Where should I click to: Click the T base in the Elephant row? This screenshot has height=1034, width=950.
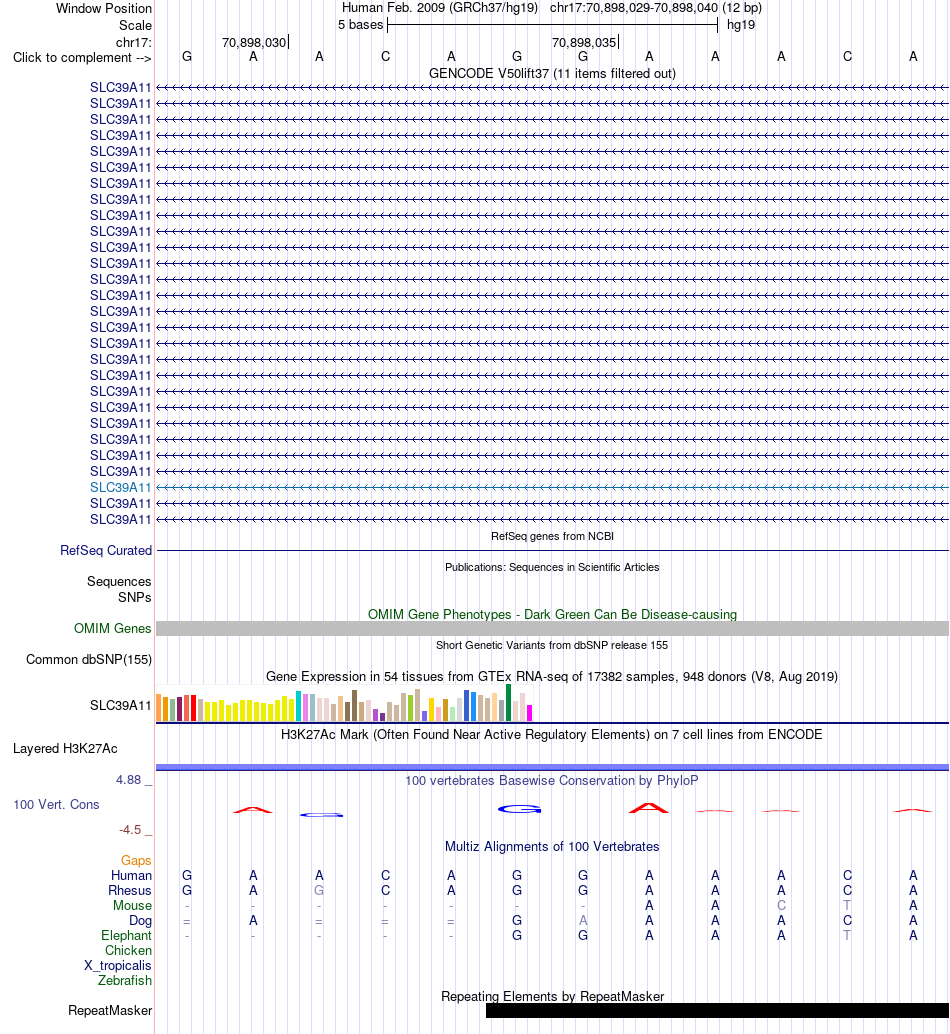tap(847, 935)
